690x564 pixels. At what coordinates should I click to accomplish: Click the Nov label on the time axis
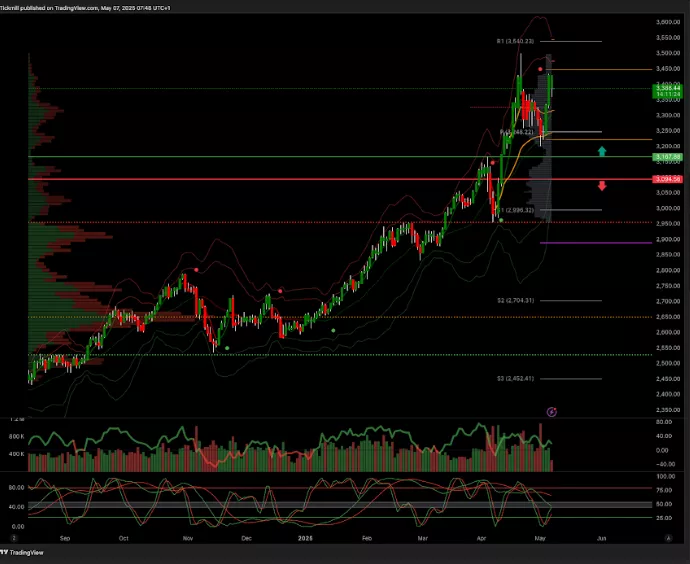click(x=186, y=537)
